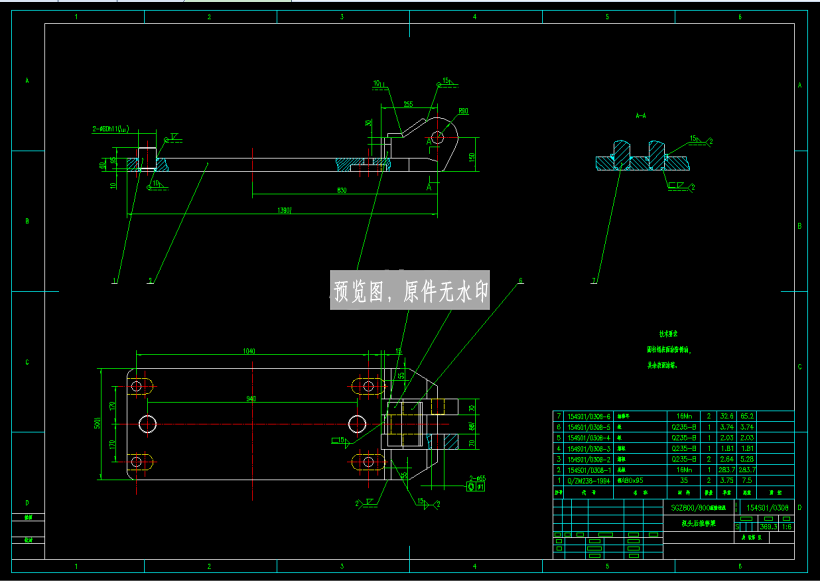Click part number 154S01/0308-6 in the parts list

click(x=589, y=416)
